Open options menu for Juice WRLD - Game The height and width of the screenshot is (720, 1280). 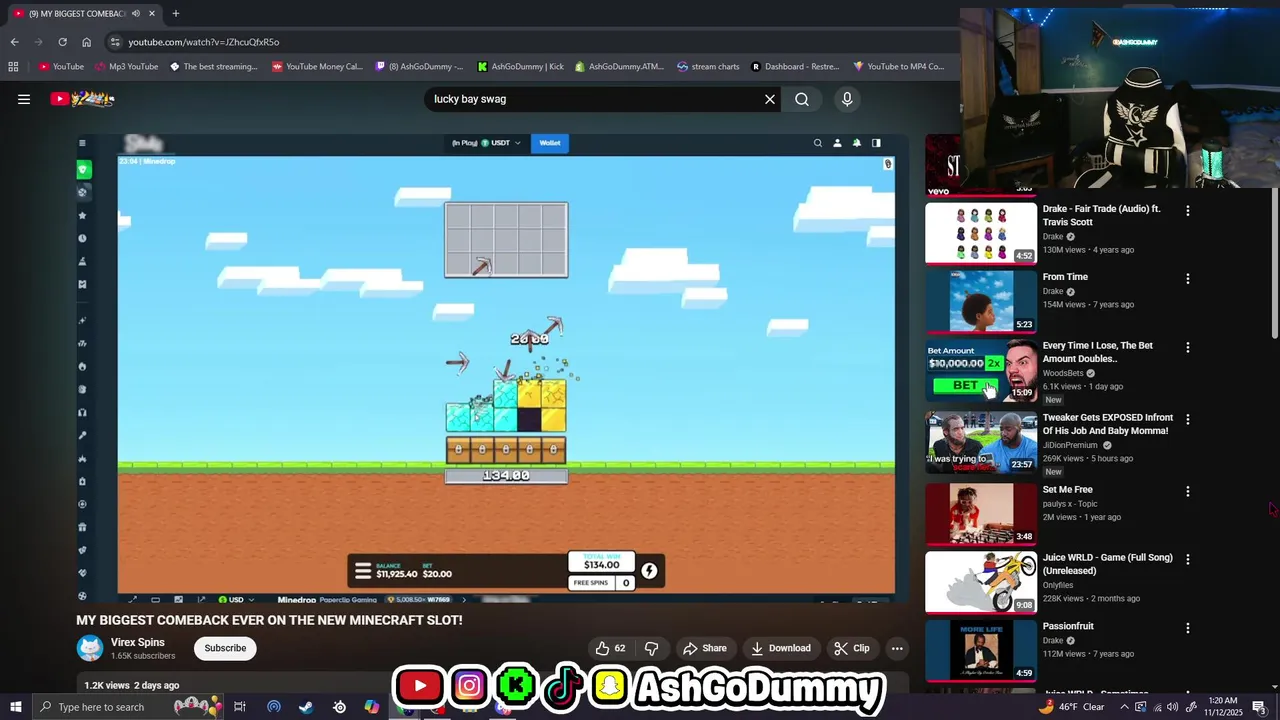pyautogui.click(x=1188, y=560)
